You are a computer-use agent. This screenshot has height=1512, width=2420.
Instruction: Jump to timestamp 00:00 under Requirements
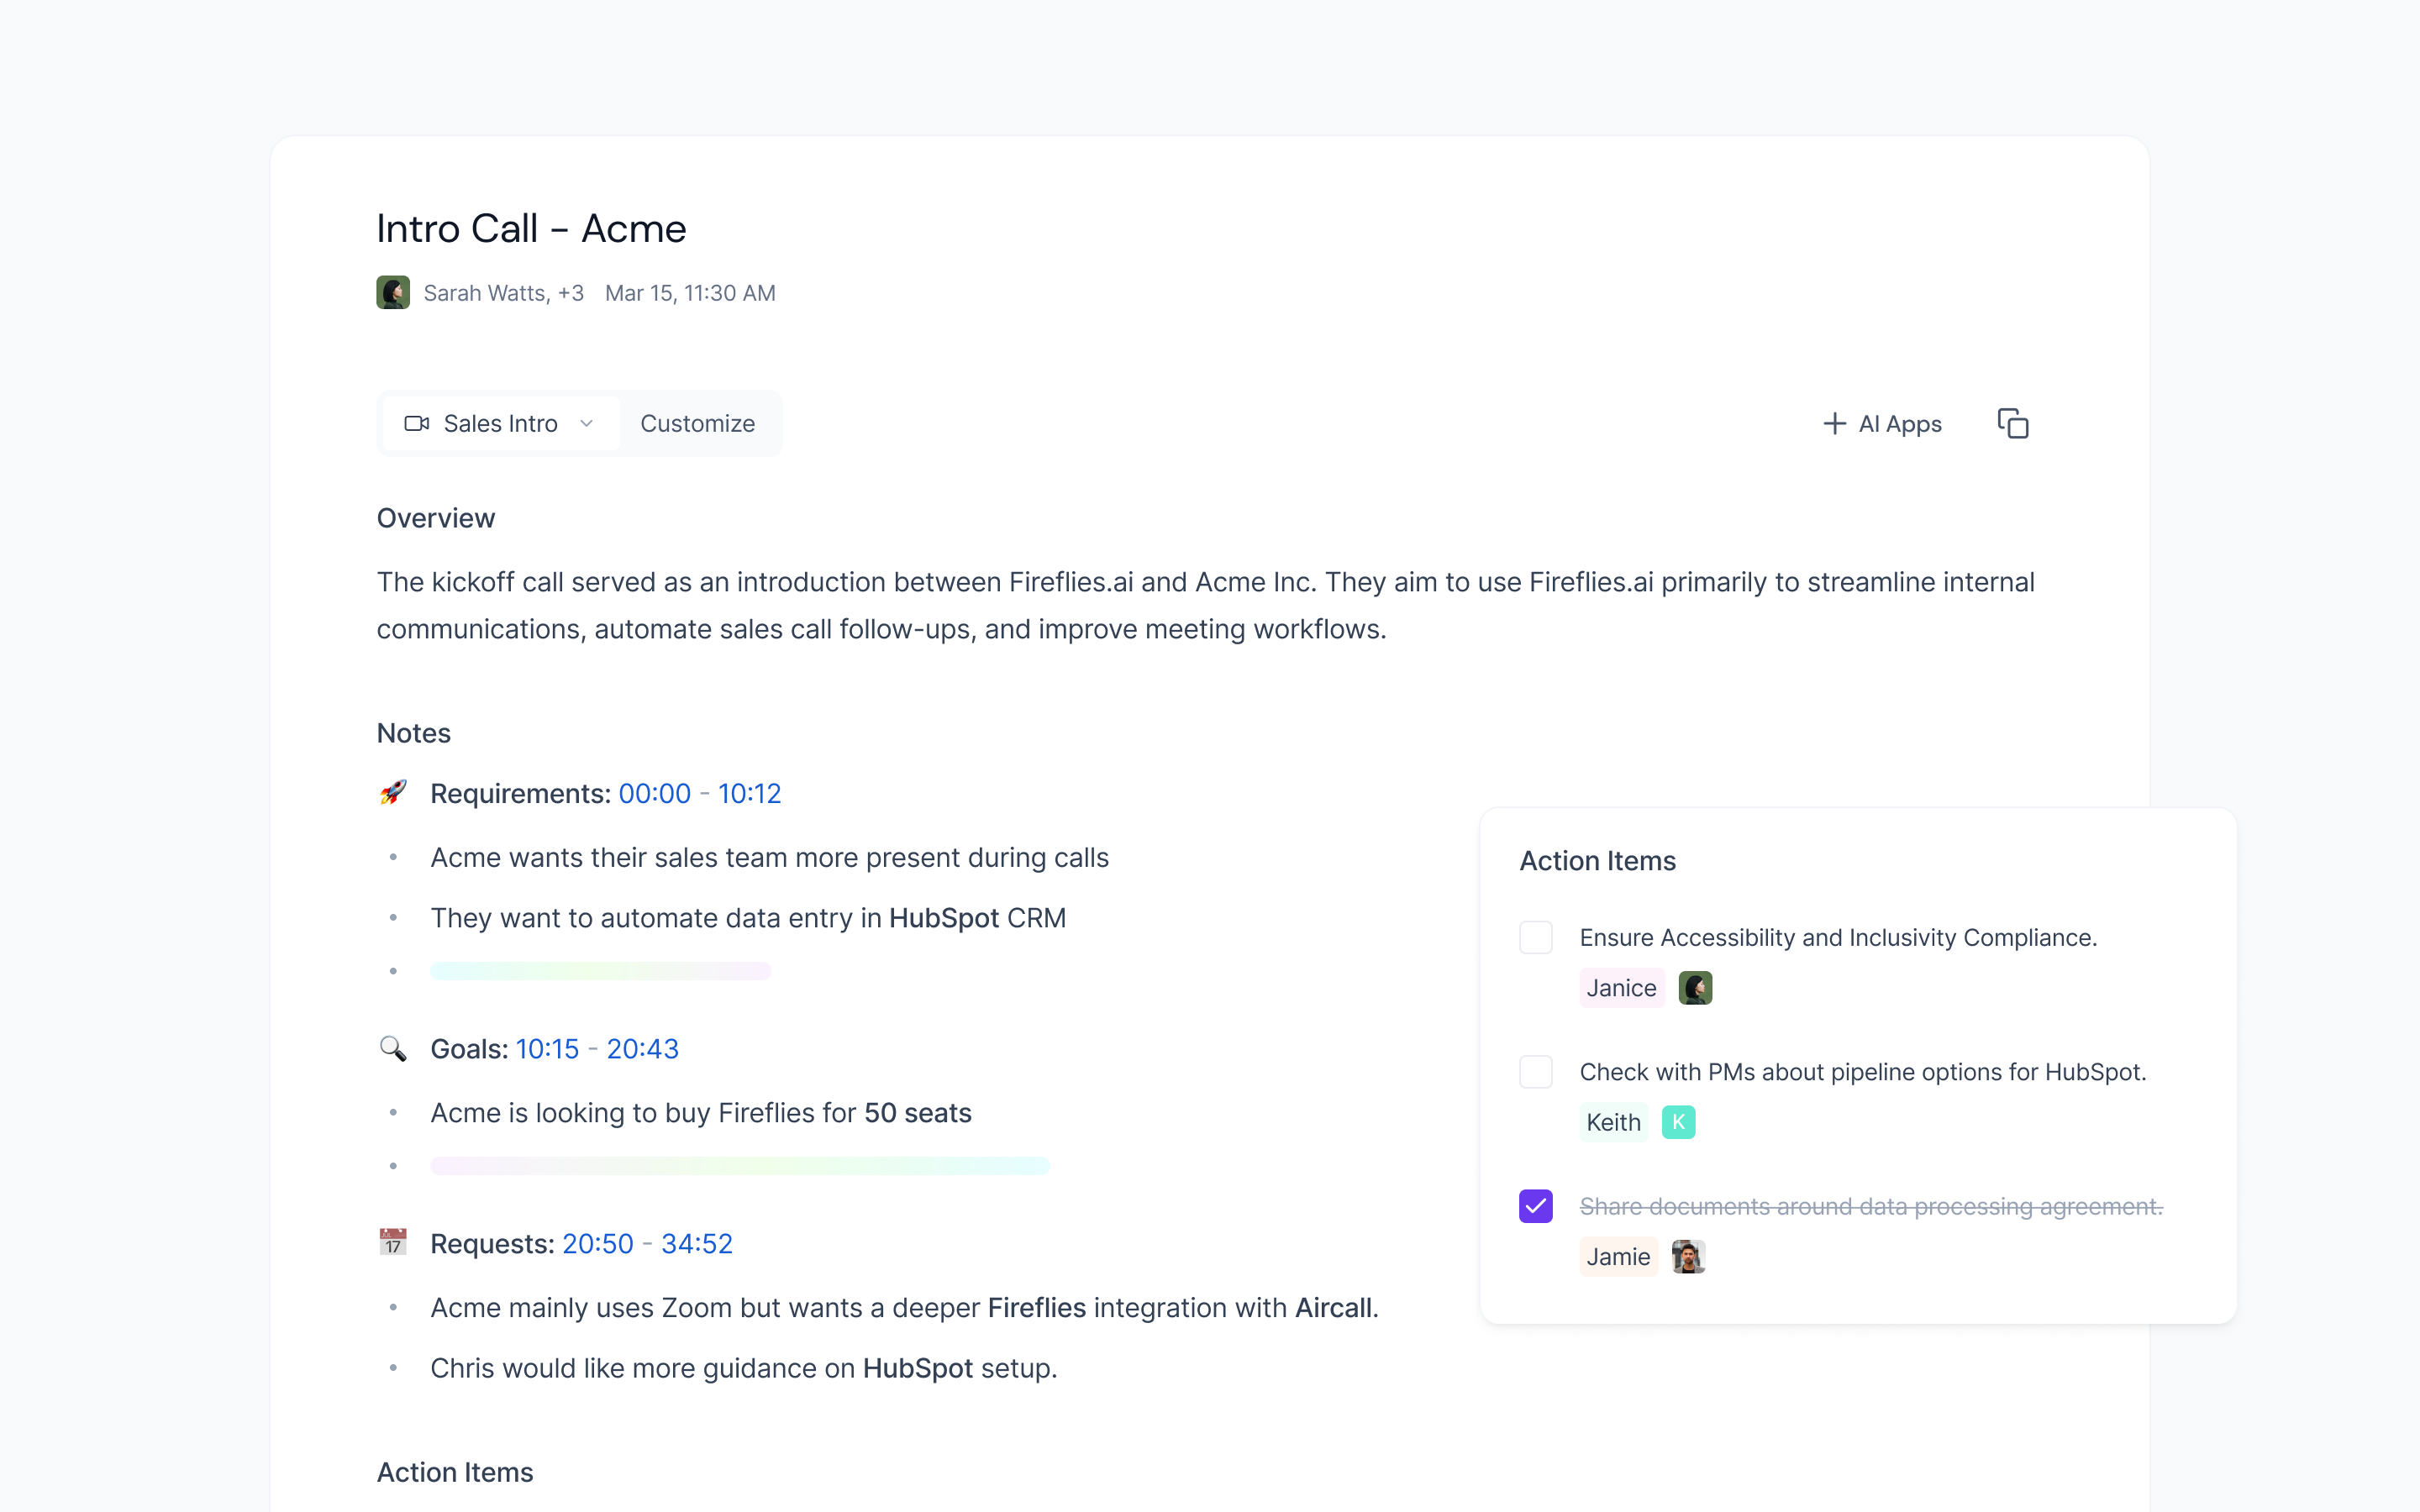655,793
